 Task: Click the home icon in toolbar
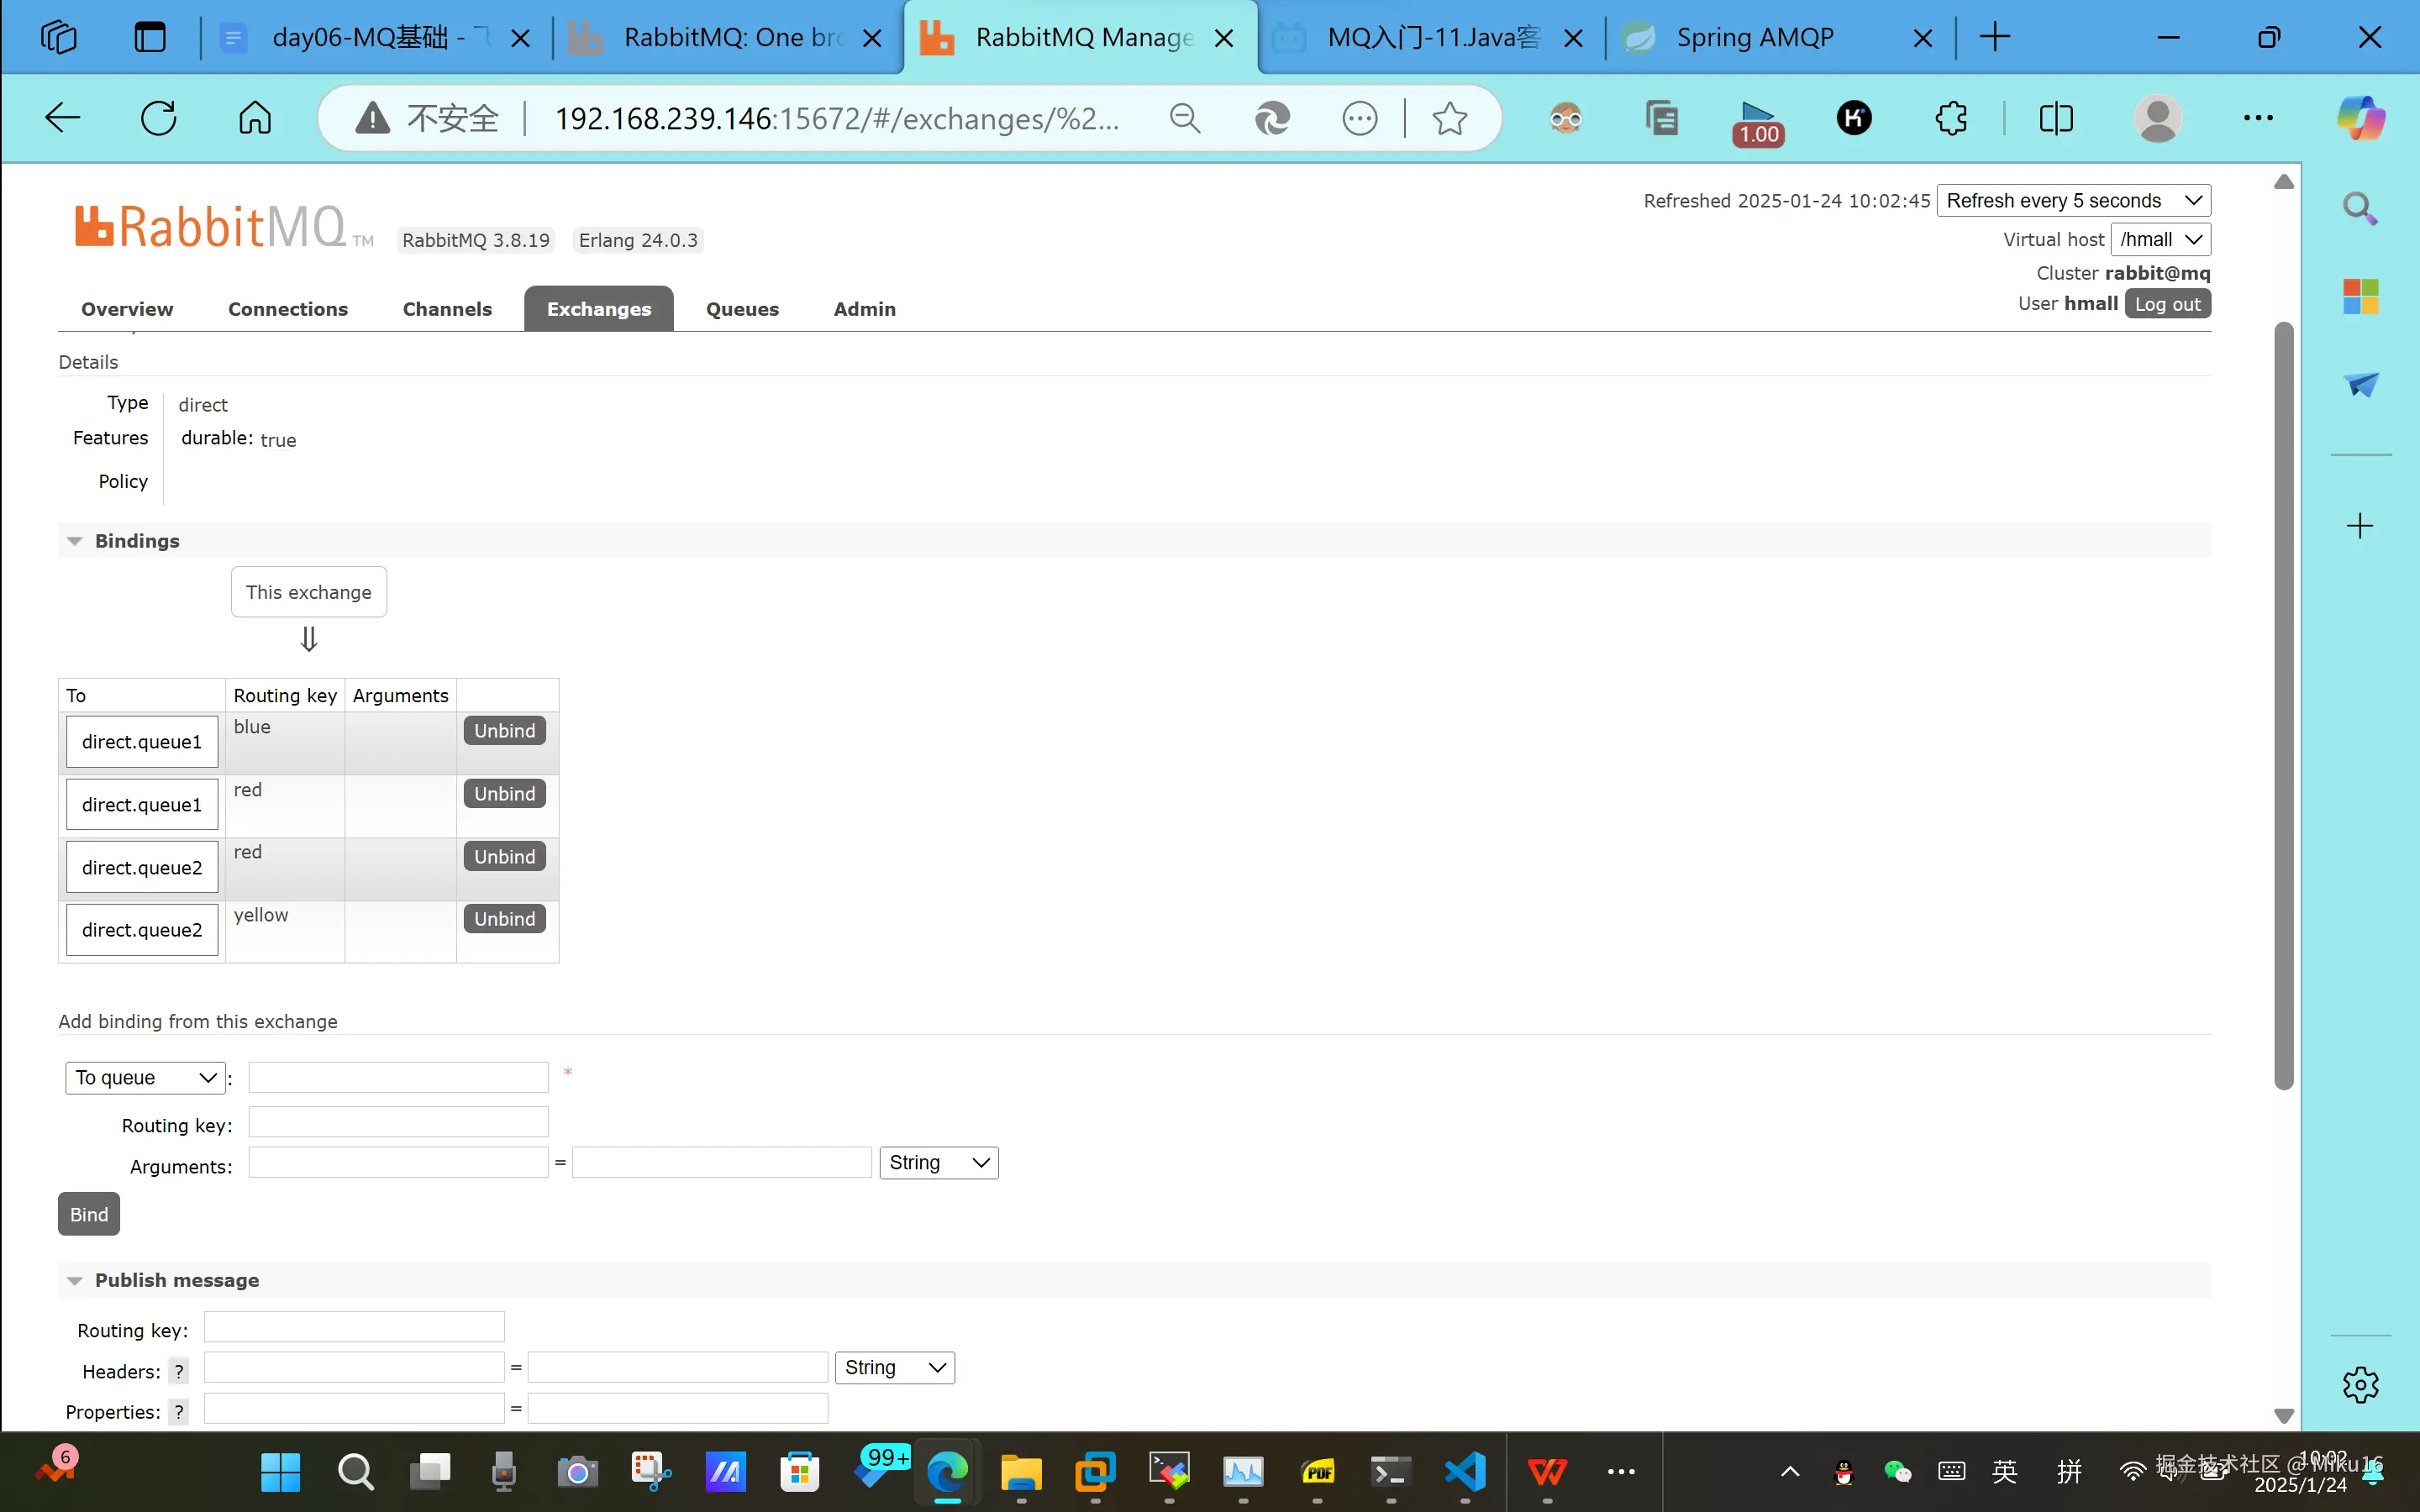click(x=255, y=118)
